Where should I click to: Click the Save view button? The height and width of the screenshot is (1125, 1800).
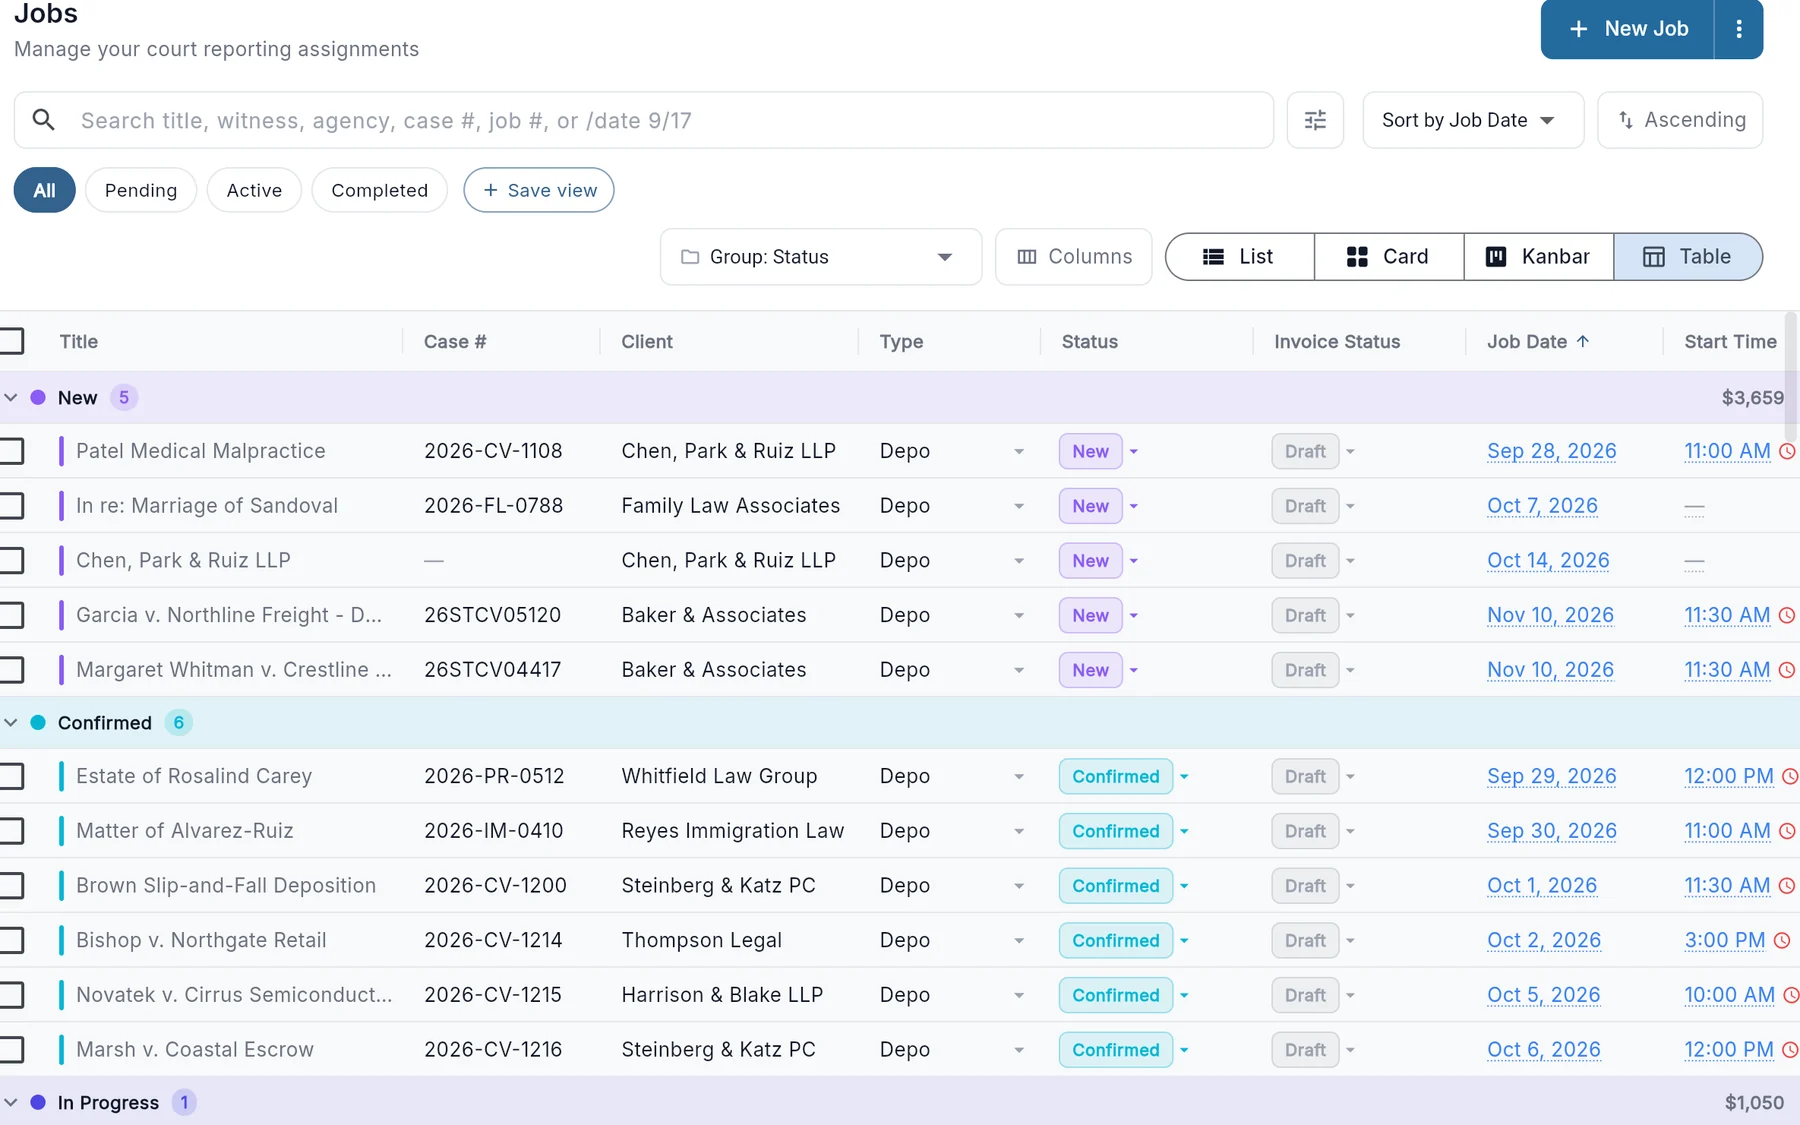(539, 190)
